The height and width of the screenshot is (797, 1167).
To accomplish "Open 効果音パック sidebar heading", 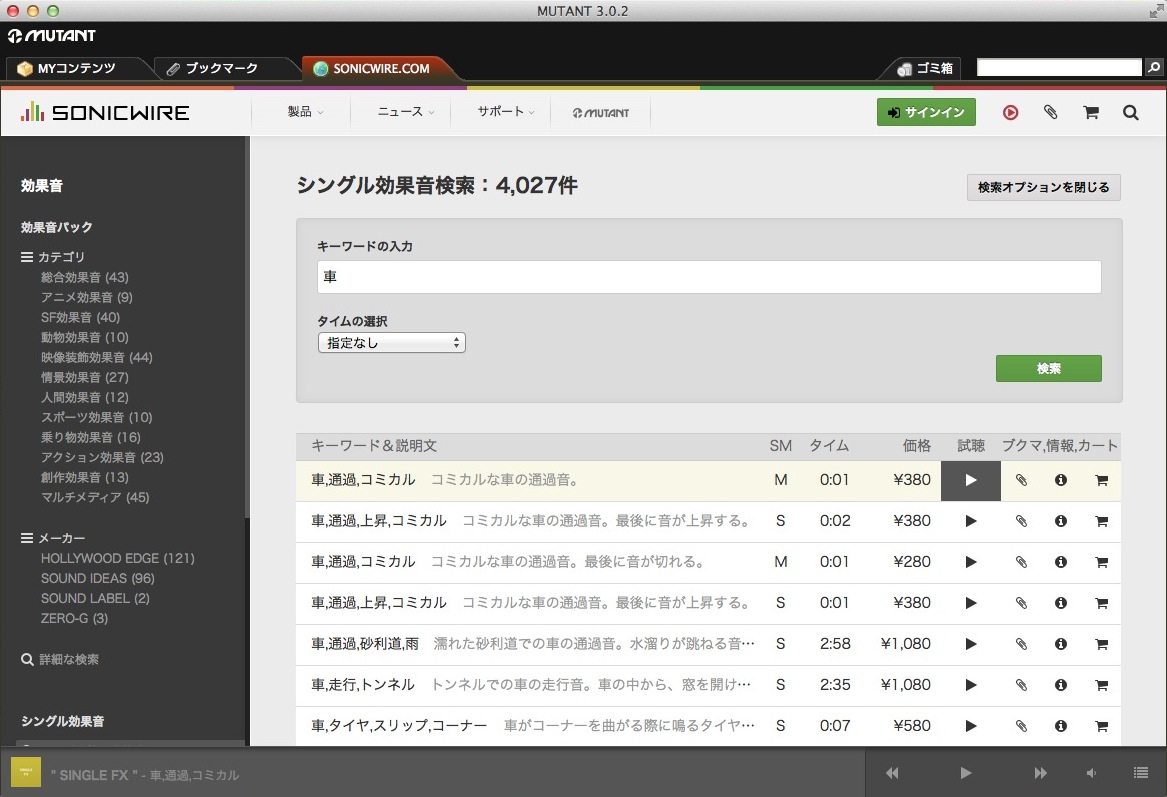I will [57, 227].
